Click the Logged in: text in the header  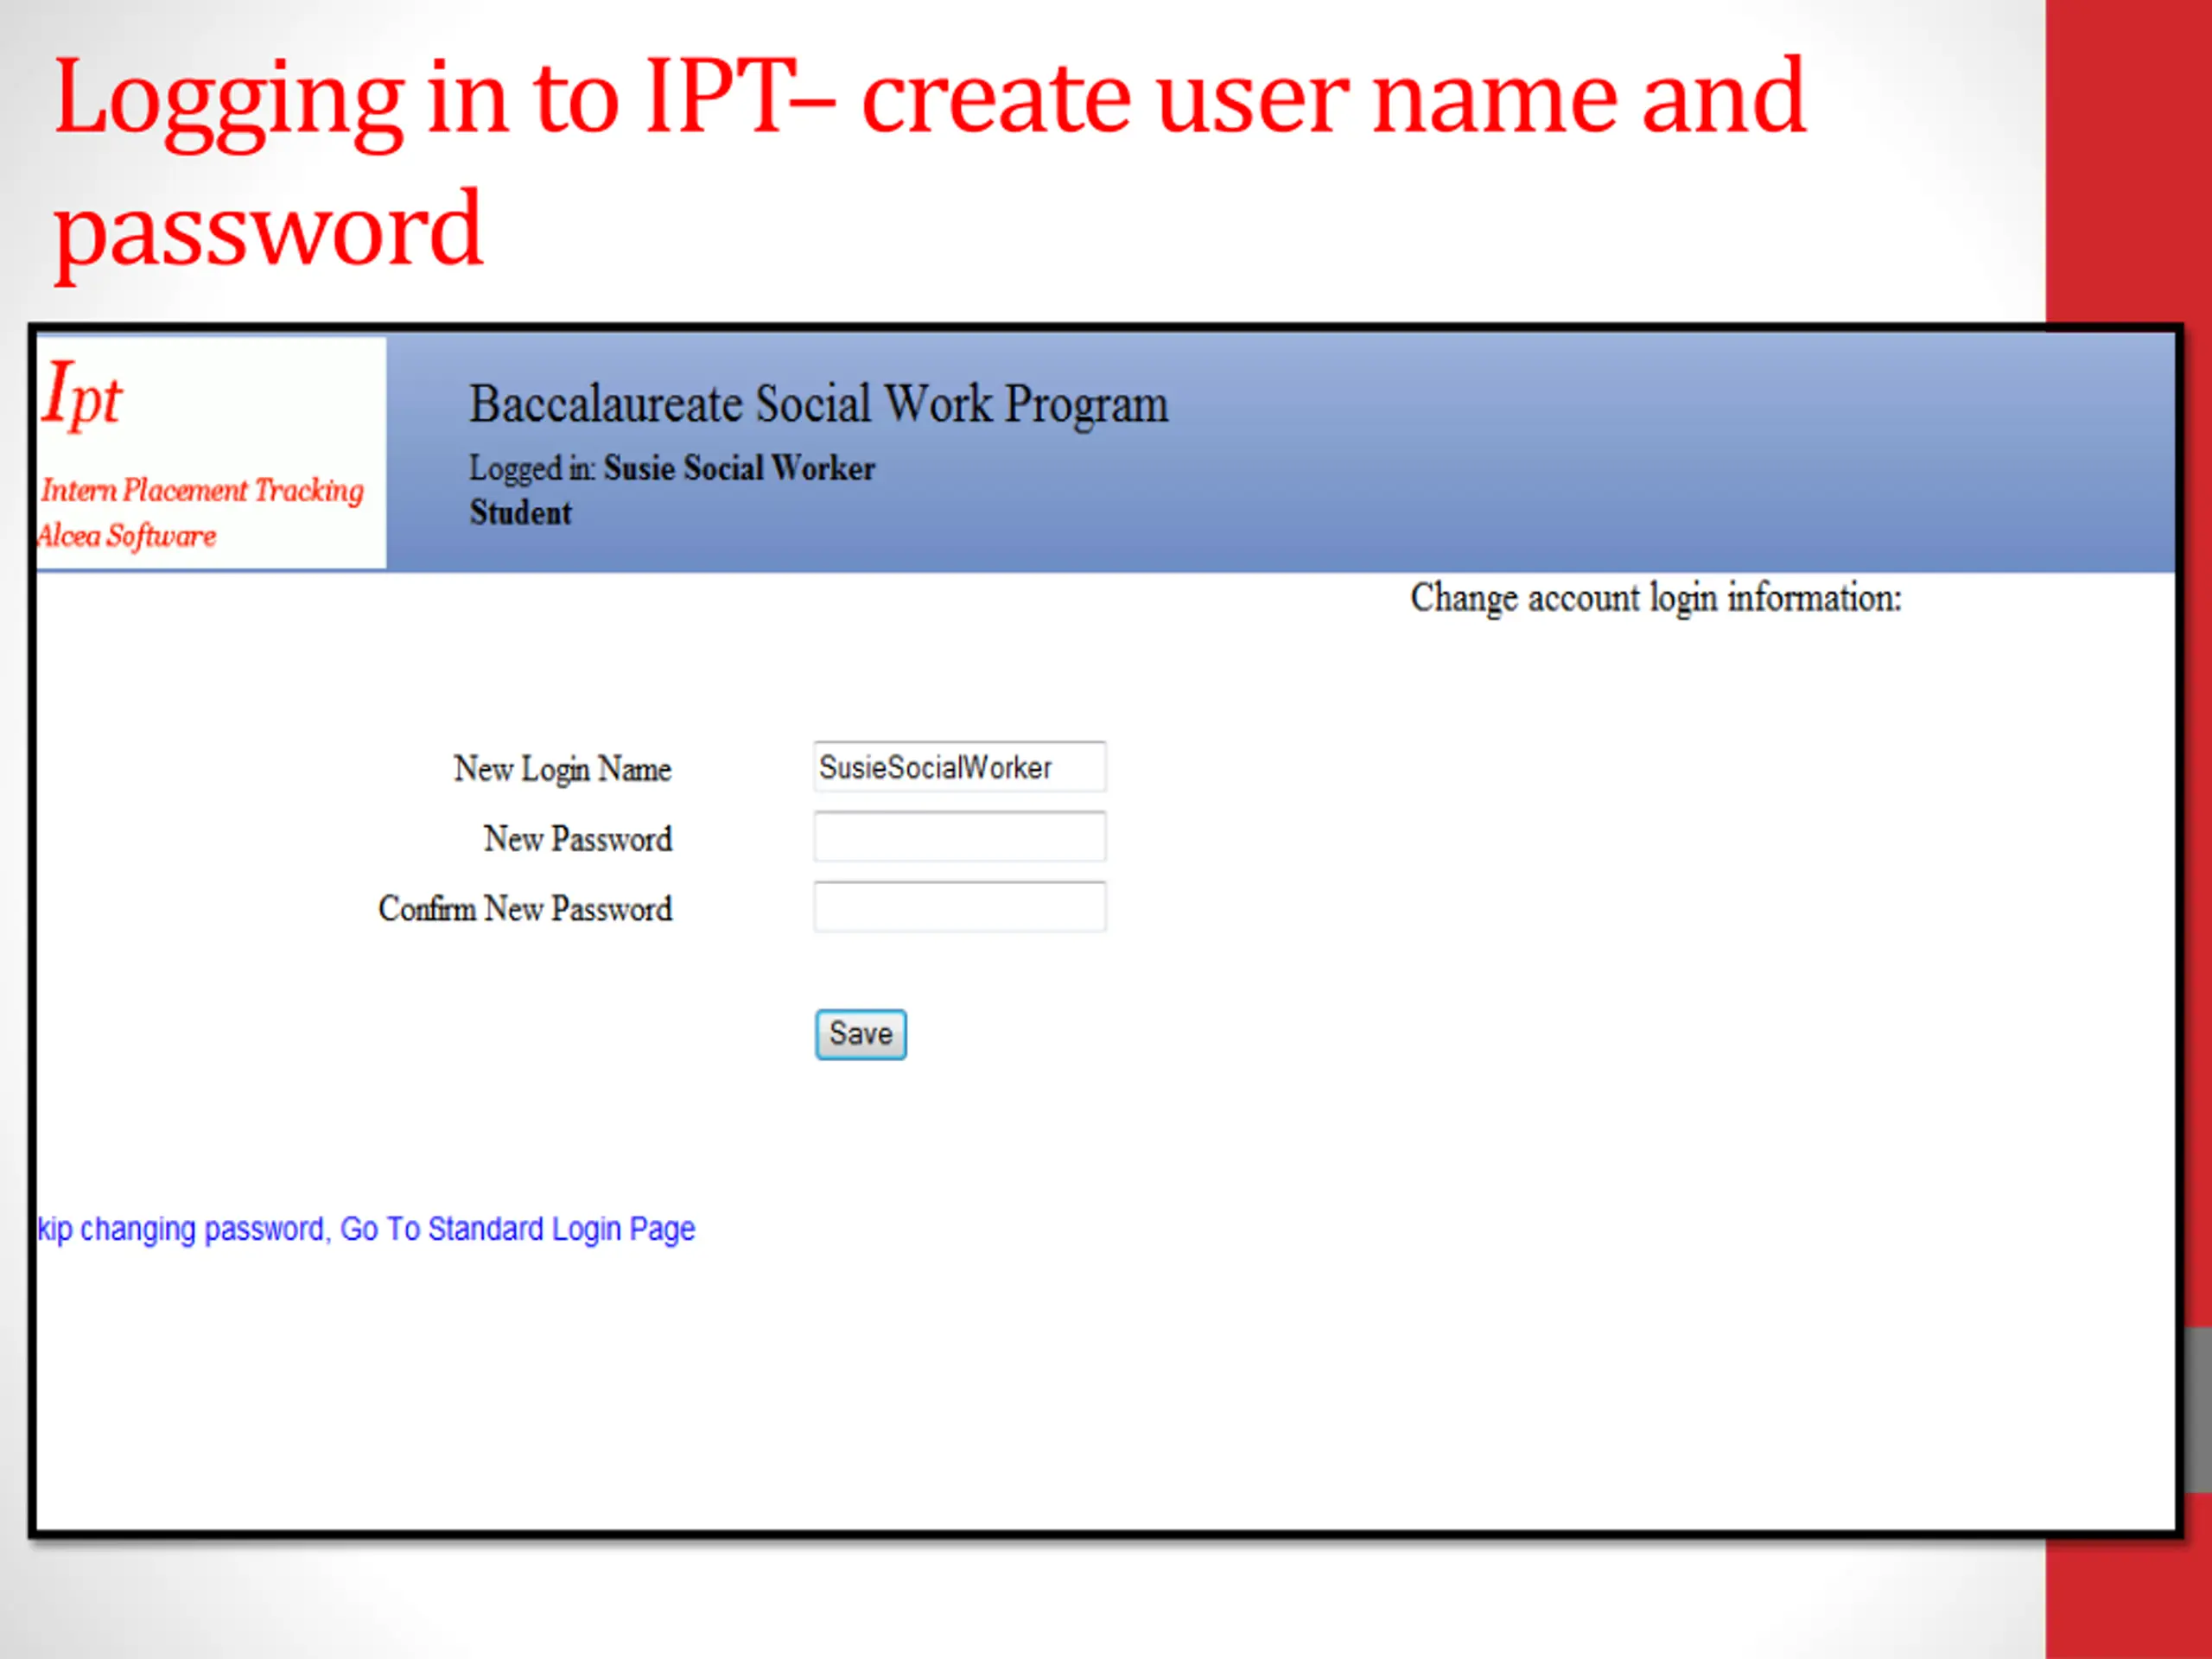coord(532,468)
